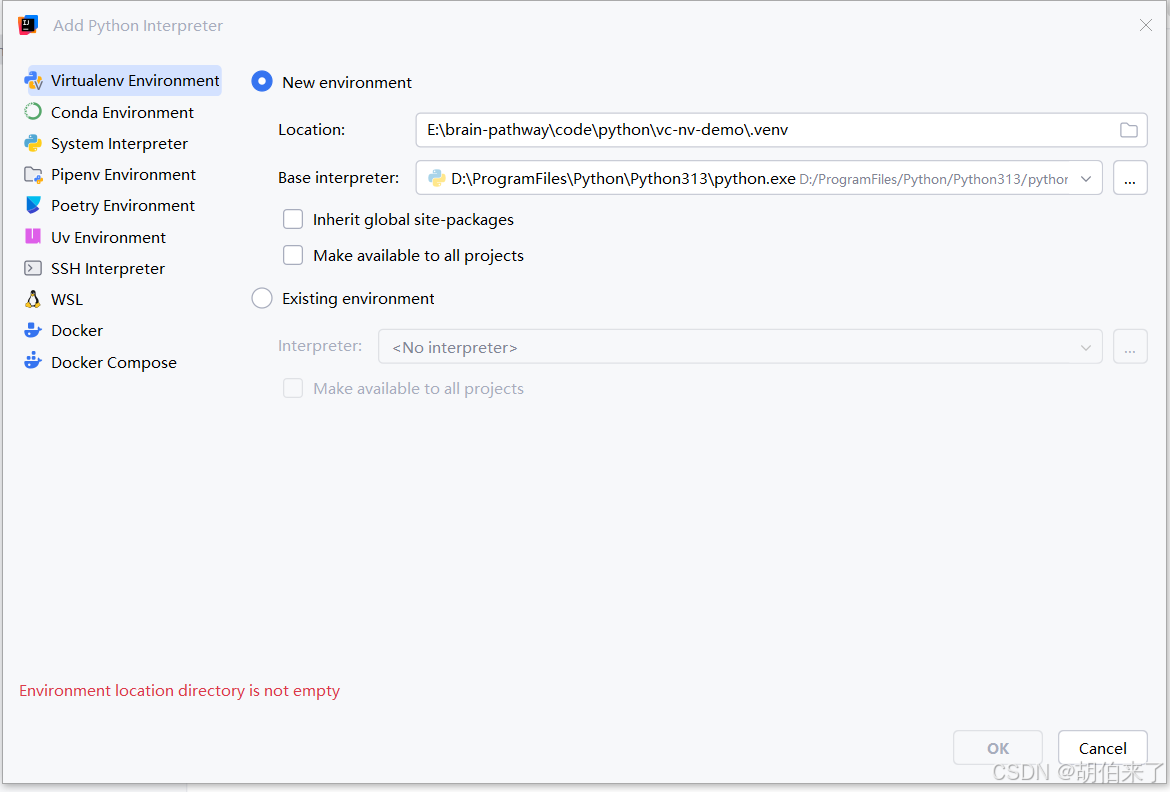Select the Existing environment radio button
Viewport: 1170px width, 792px height.
coord(262,298)
